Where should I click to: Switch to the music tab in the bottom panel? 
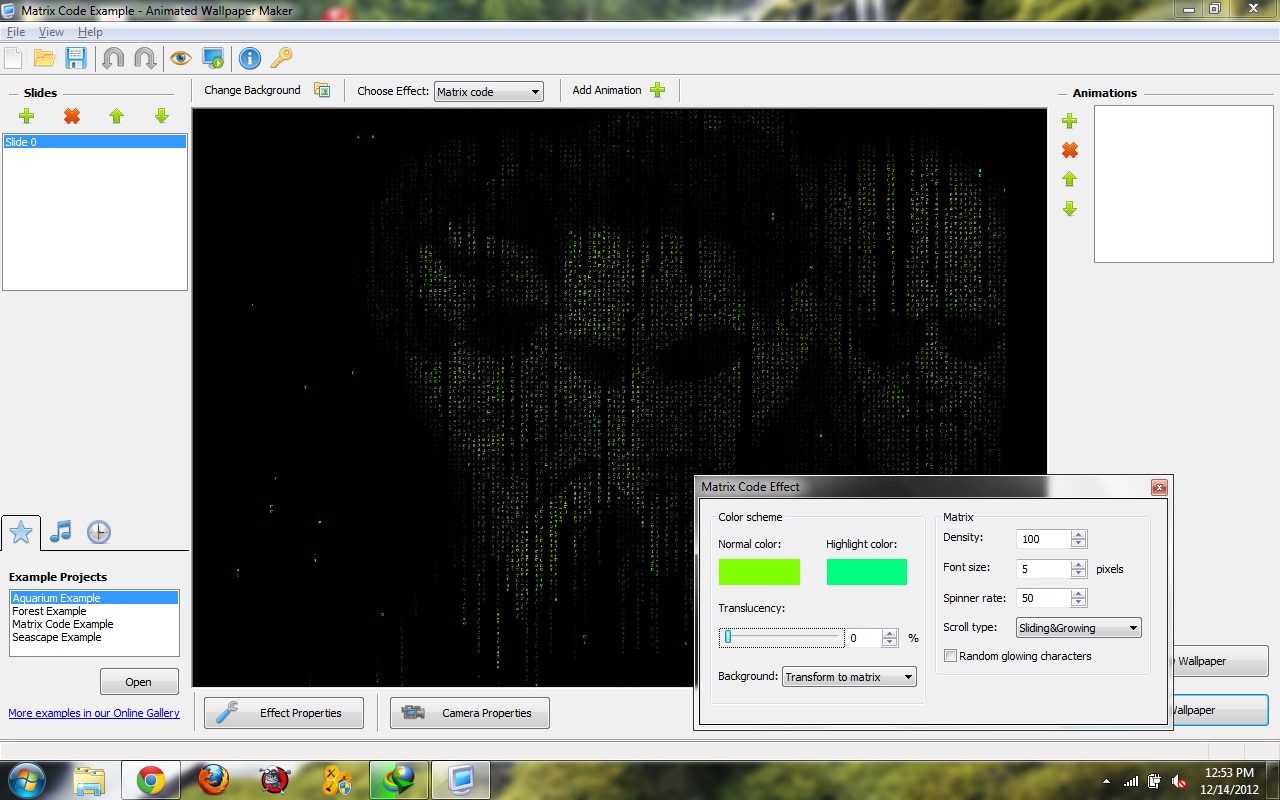pyautogui.click(x=59, y=531)
